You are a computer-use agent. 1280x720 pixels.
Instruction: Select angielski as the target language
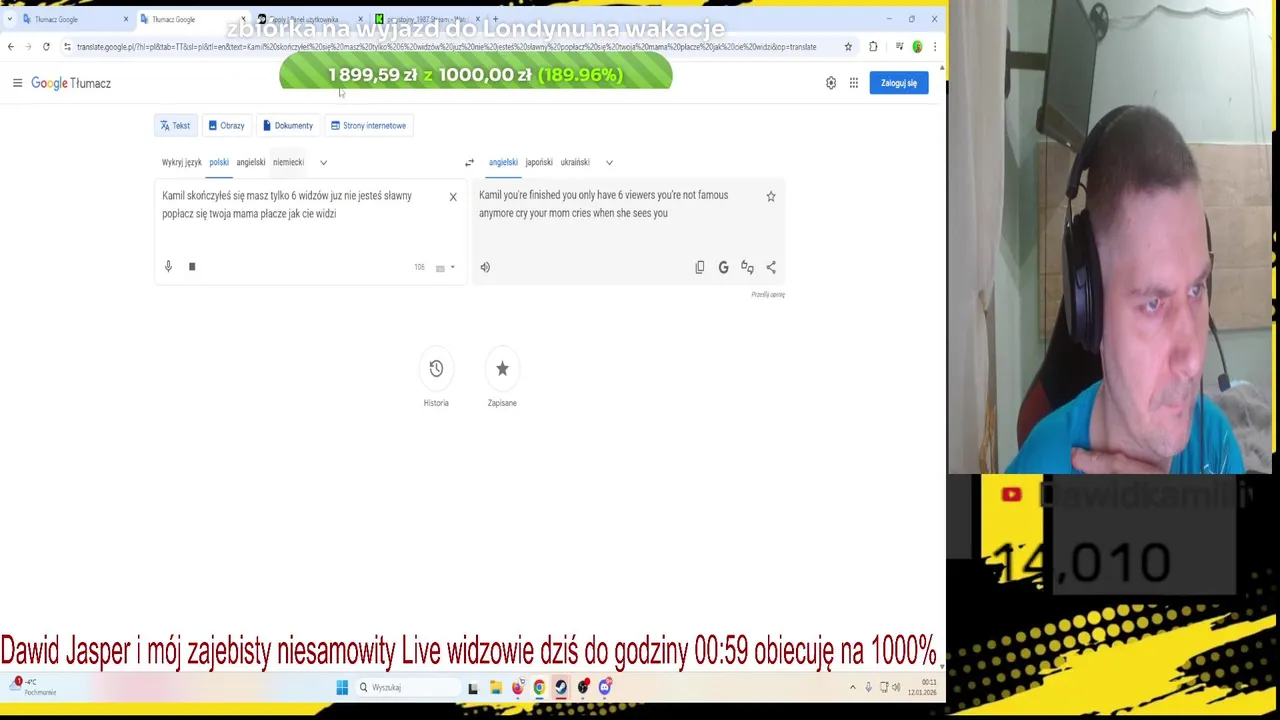pos(503,162)
